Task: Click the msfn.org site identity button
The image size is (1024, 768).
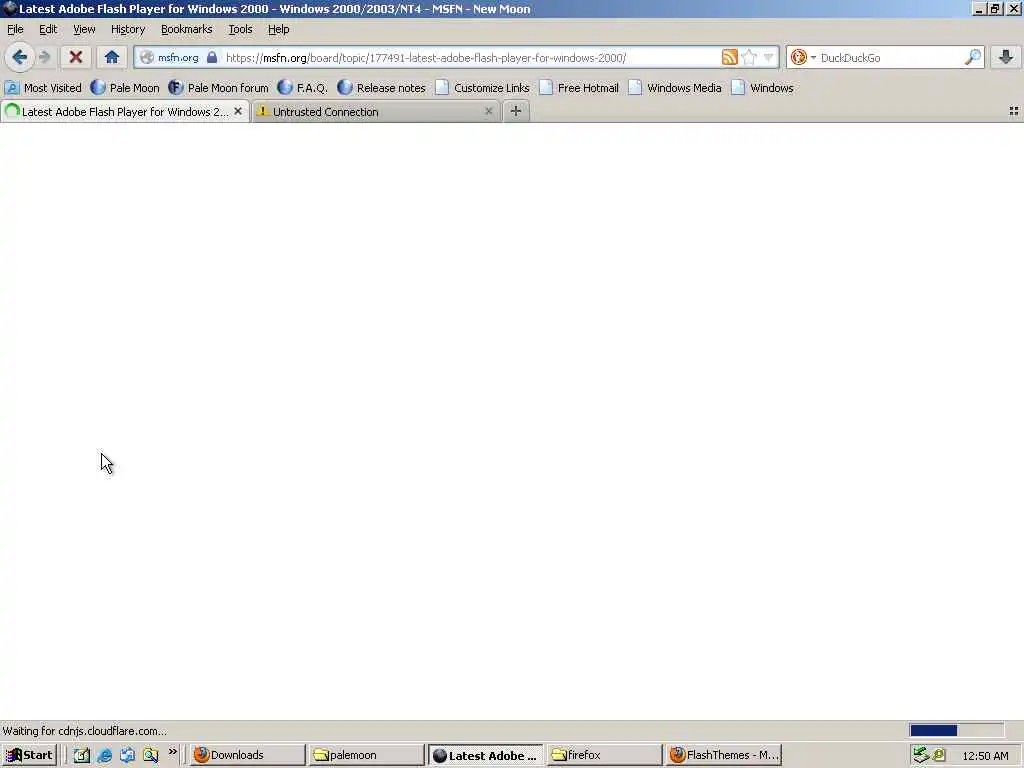Action: pyautogui.click(x=170, y=57)
